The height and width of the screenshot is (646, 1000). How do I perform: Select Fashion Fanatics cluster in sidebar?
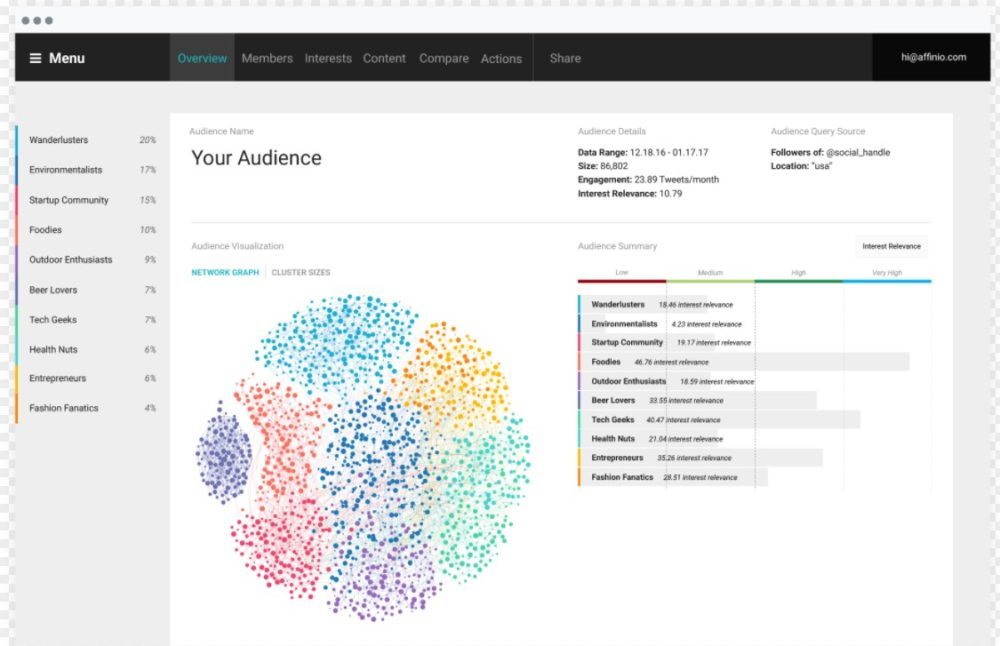click(64, 408)
